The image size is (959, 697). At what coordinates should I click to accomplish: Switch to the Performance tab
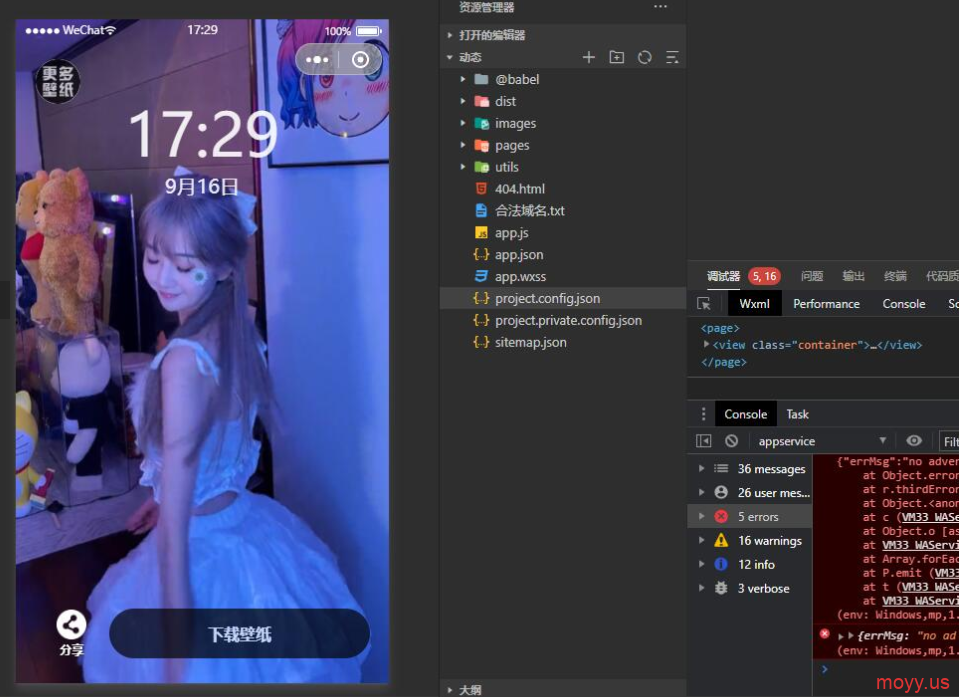pyautogui.click(x=826, y=304)
